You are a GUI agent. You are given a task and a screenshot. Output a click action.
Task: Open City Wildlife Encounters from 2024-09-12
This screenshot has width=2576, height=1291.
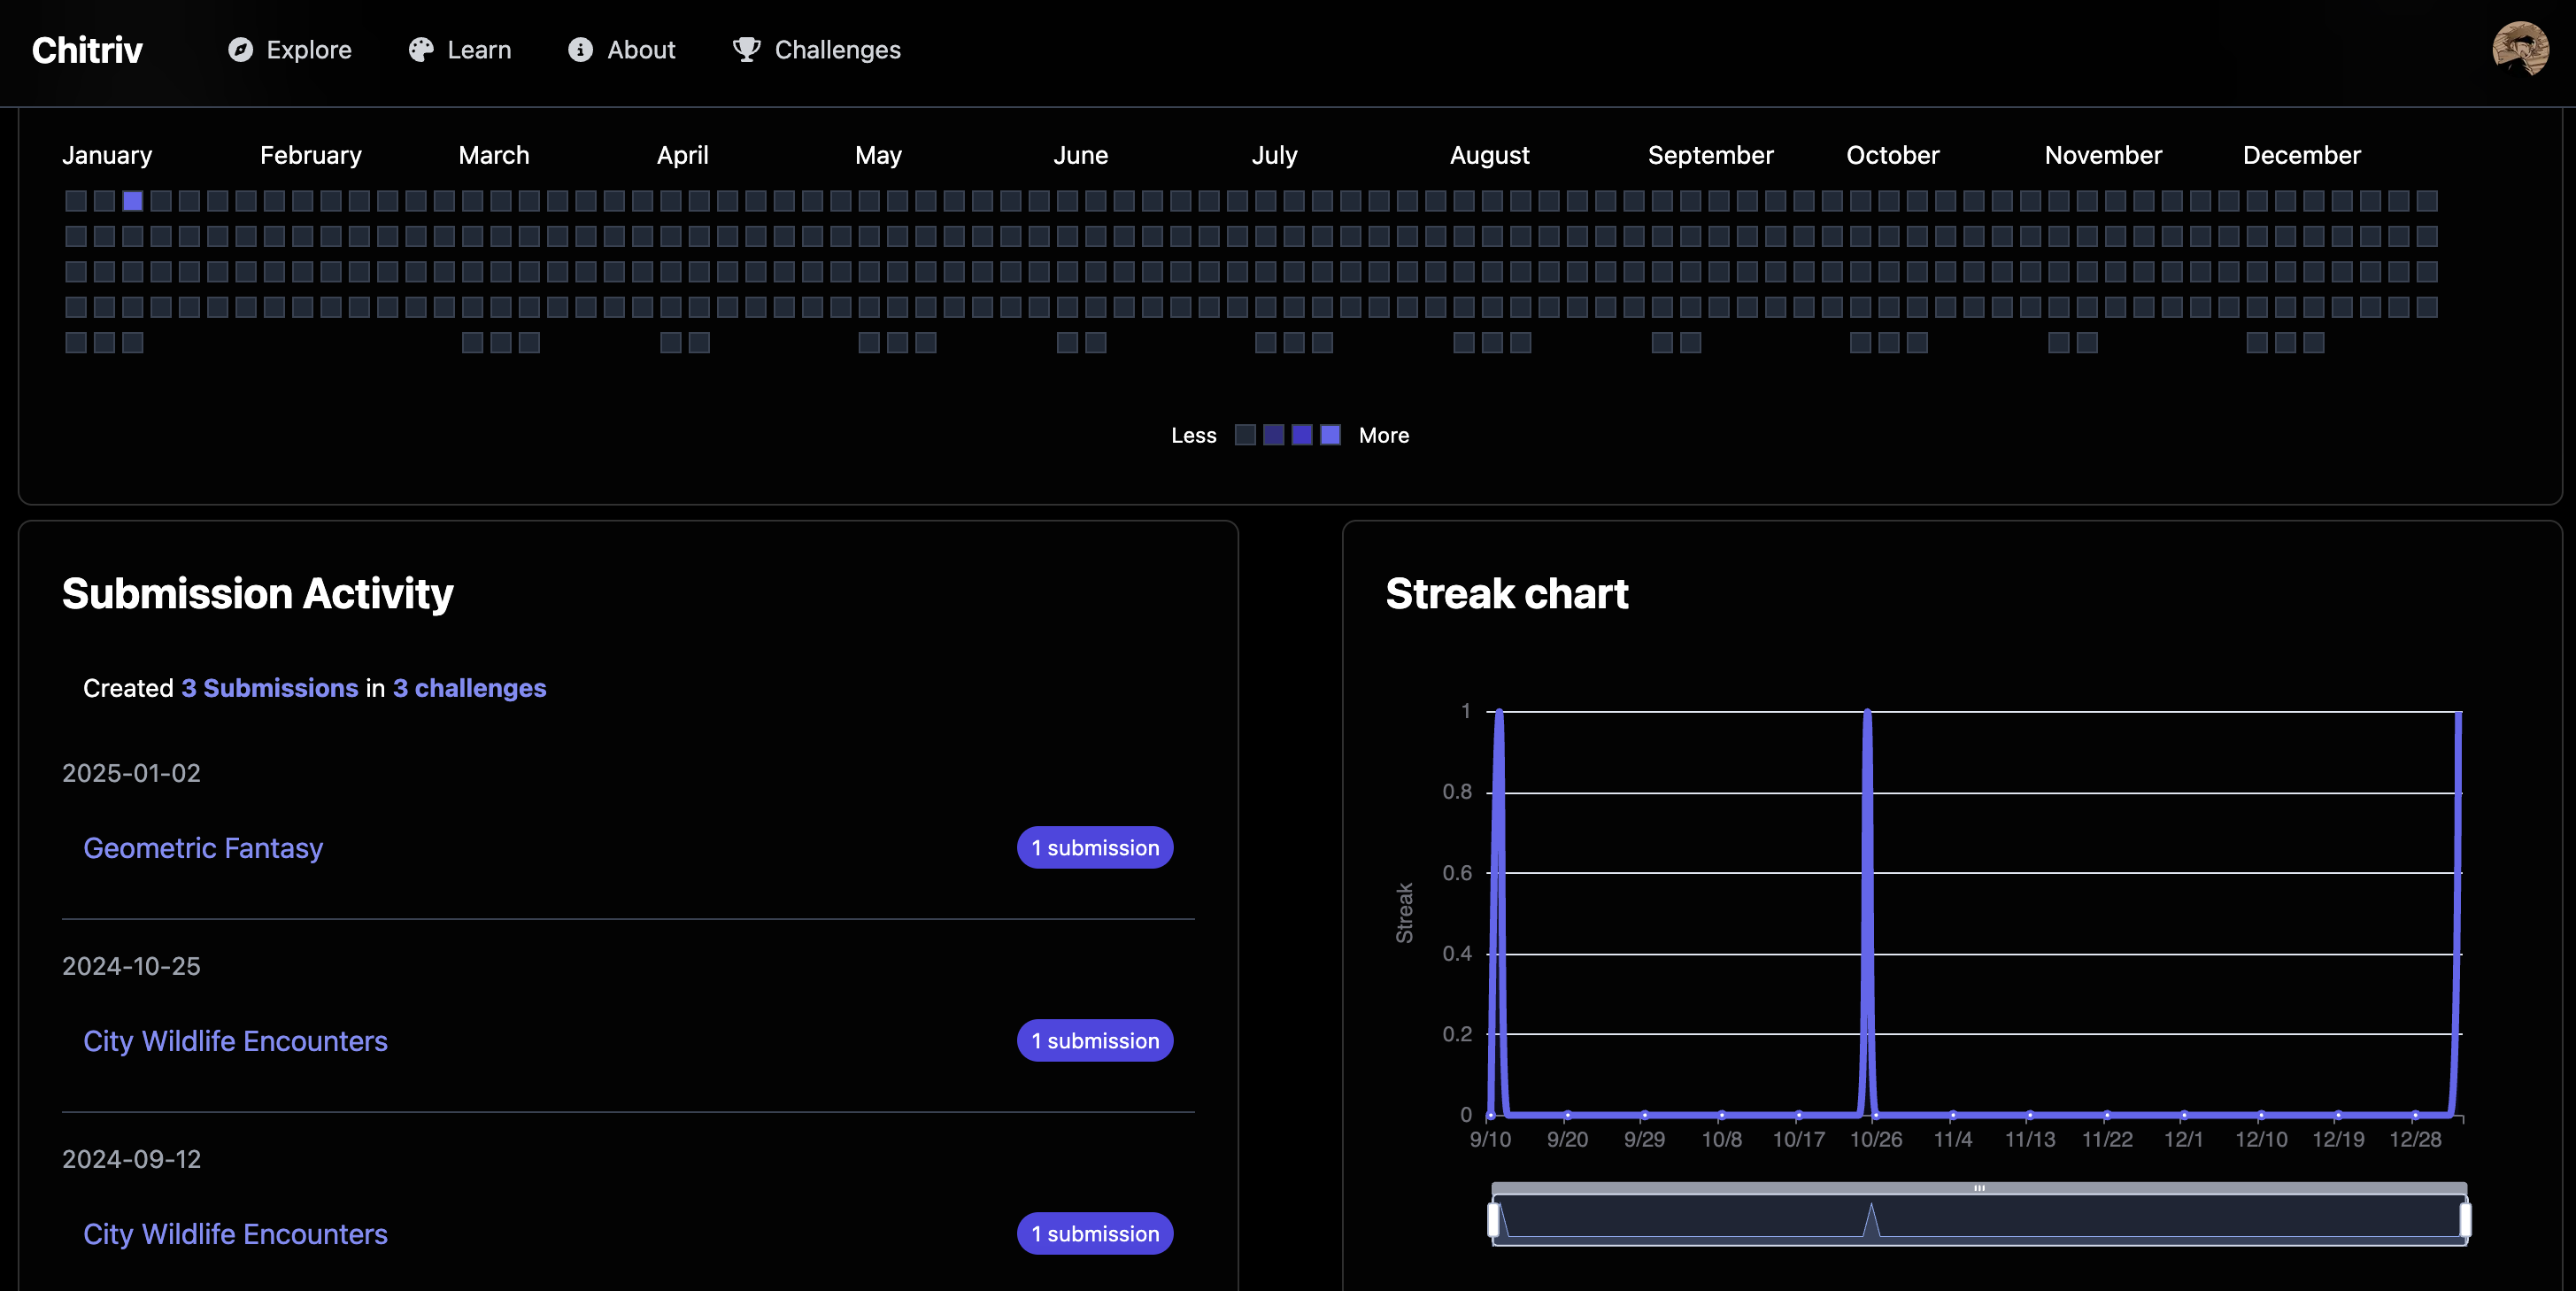[x=235, y=1234]
